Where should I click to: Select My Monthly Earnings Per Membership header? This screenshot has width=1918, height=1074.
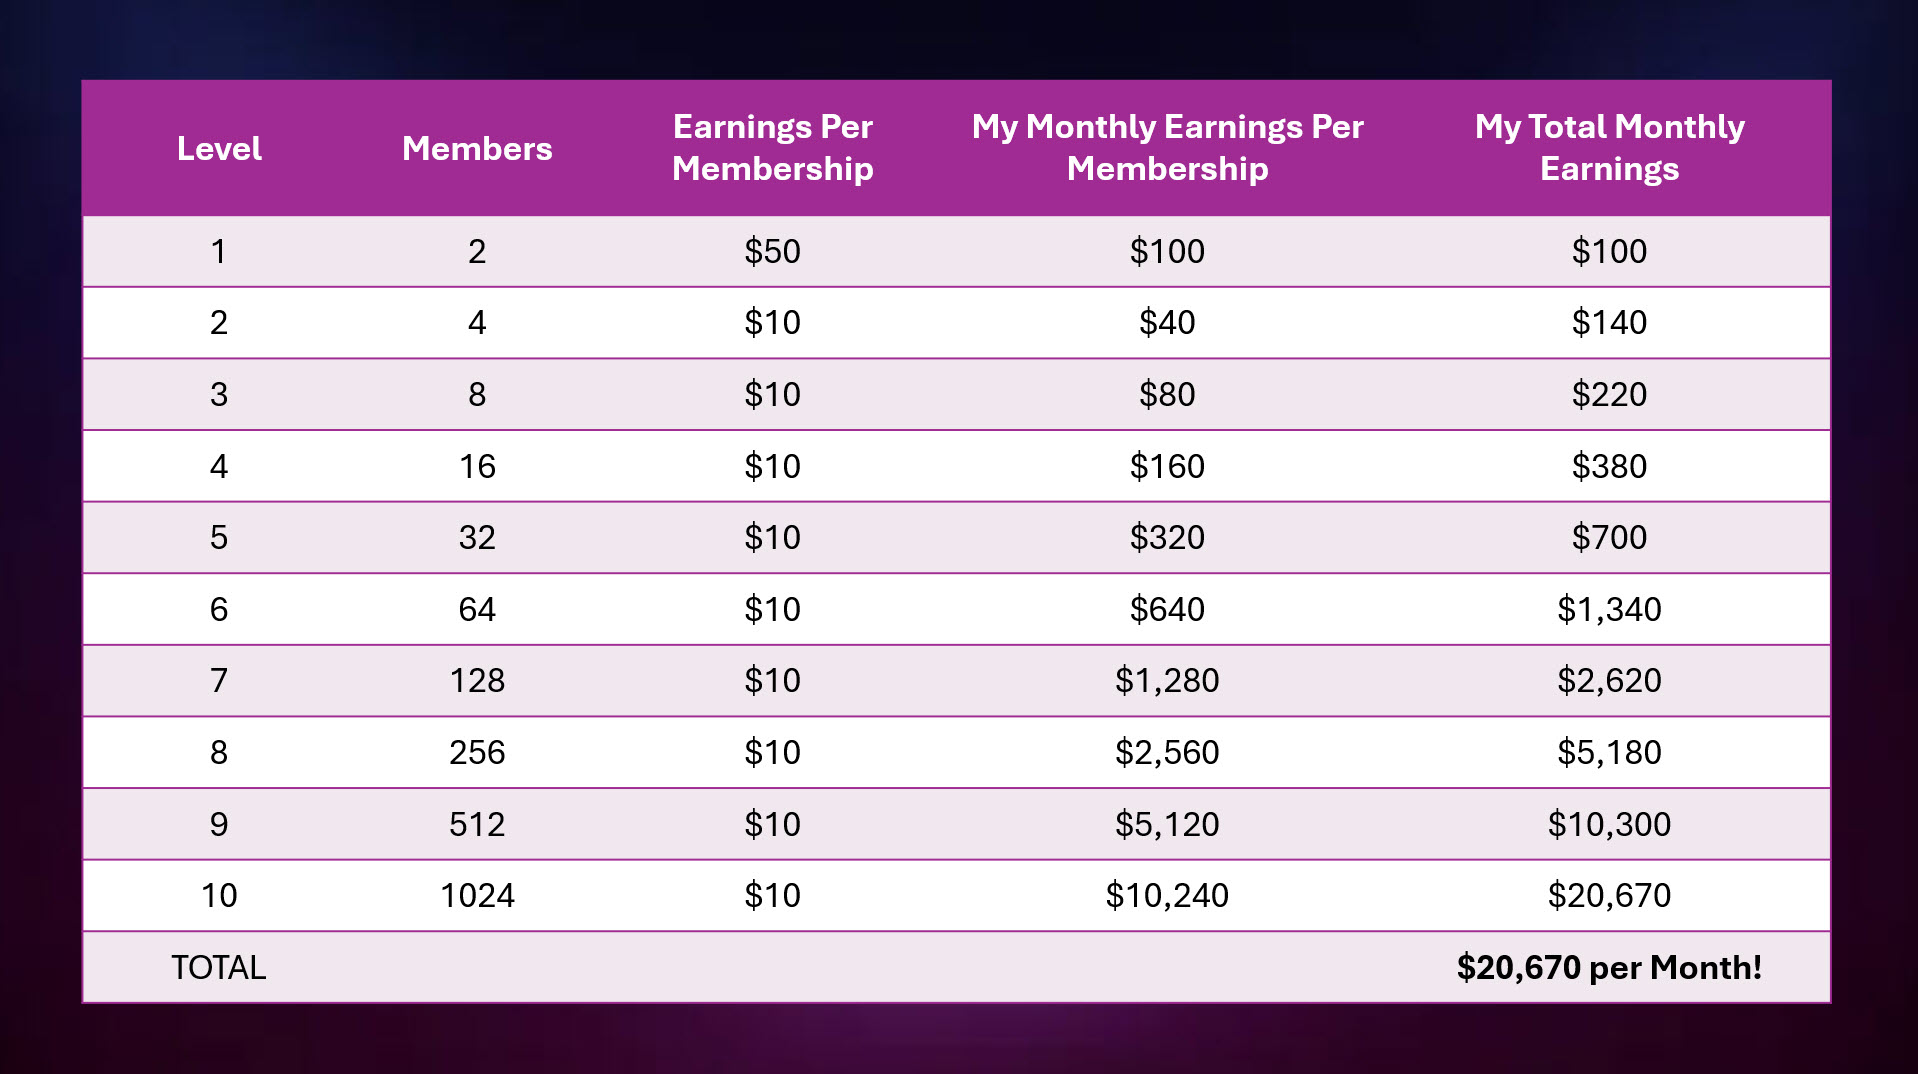point(1167,148)
